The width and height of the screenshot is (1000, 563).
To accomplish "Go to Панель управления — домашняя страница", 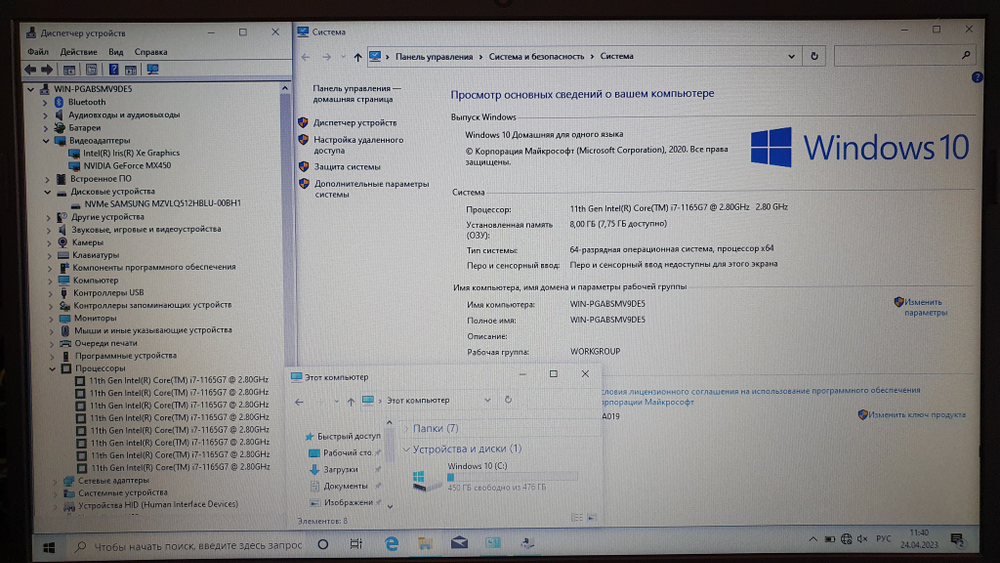I will [x=357, y=94].
